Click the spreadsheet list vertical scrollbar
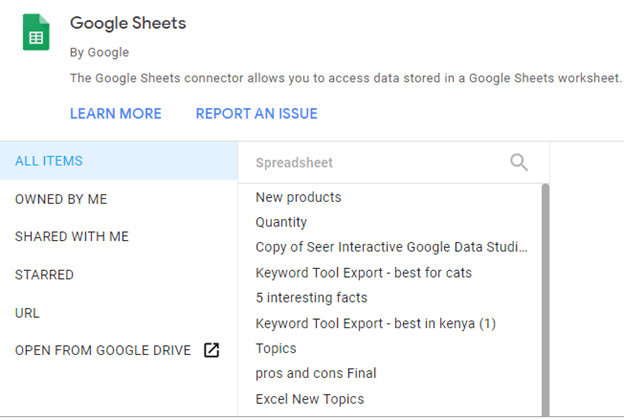 [x=545, y=301]
